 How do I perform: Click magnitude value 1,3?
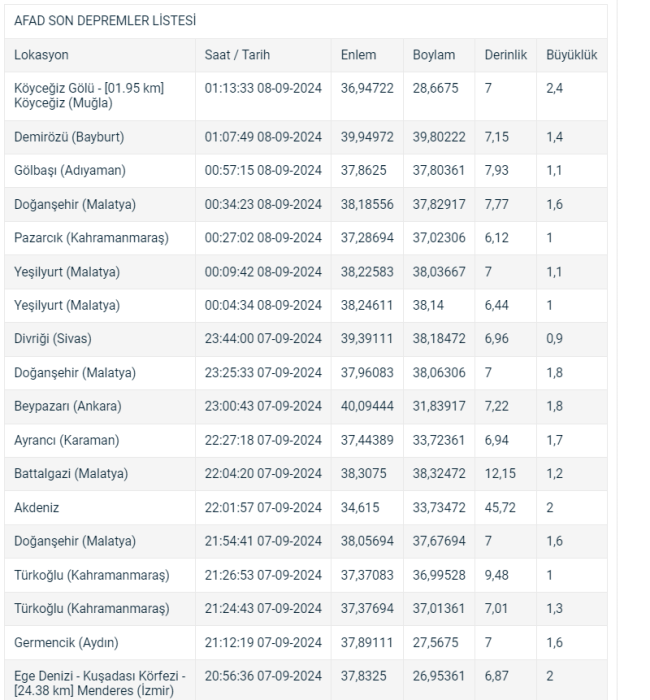[x=554, y=608]
